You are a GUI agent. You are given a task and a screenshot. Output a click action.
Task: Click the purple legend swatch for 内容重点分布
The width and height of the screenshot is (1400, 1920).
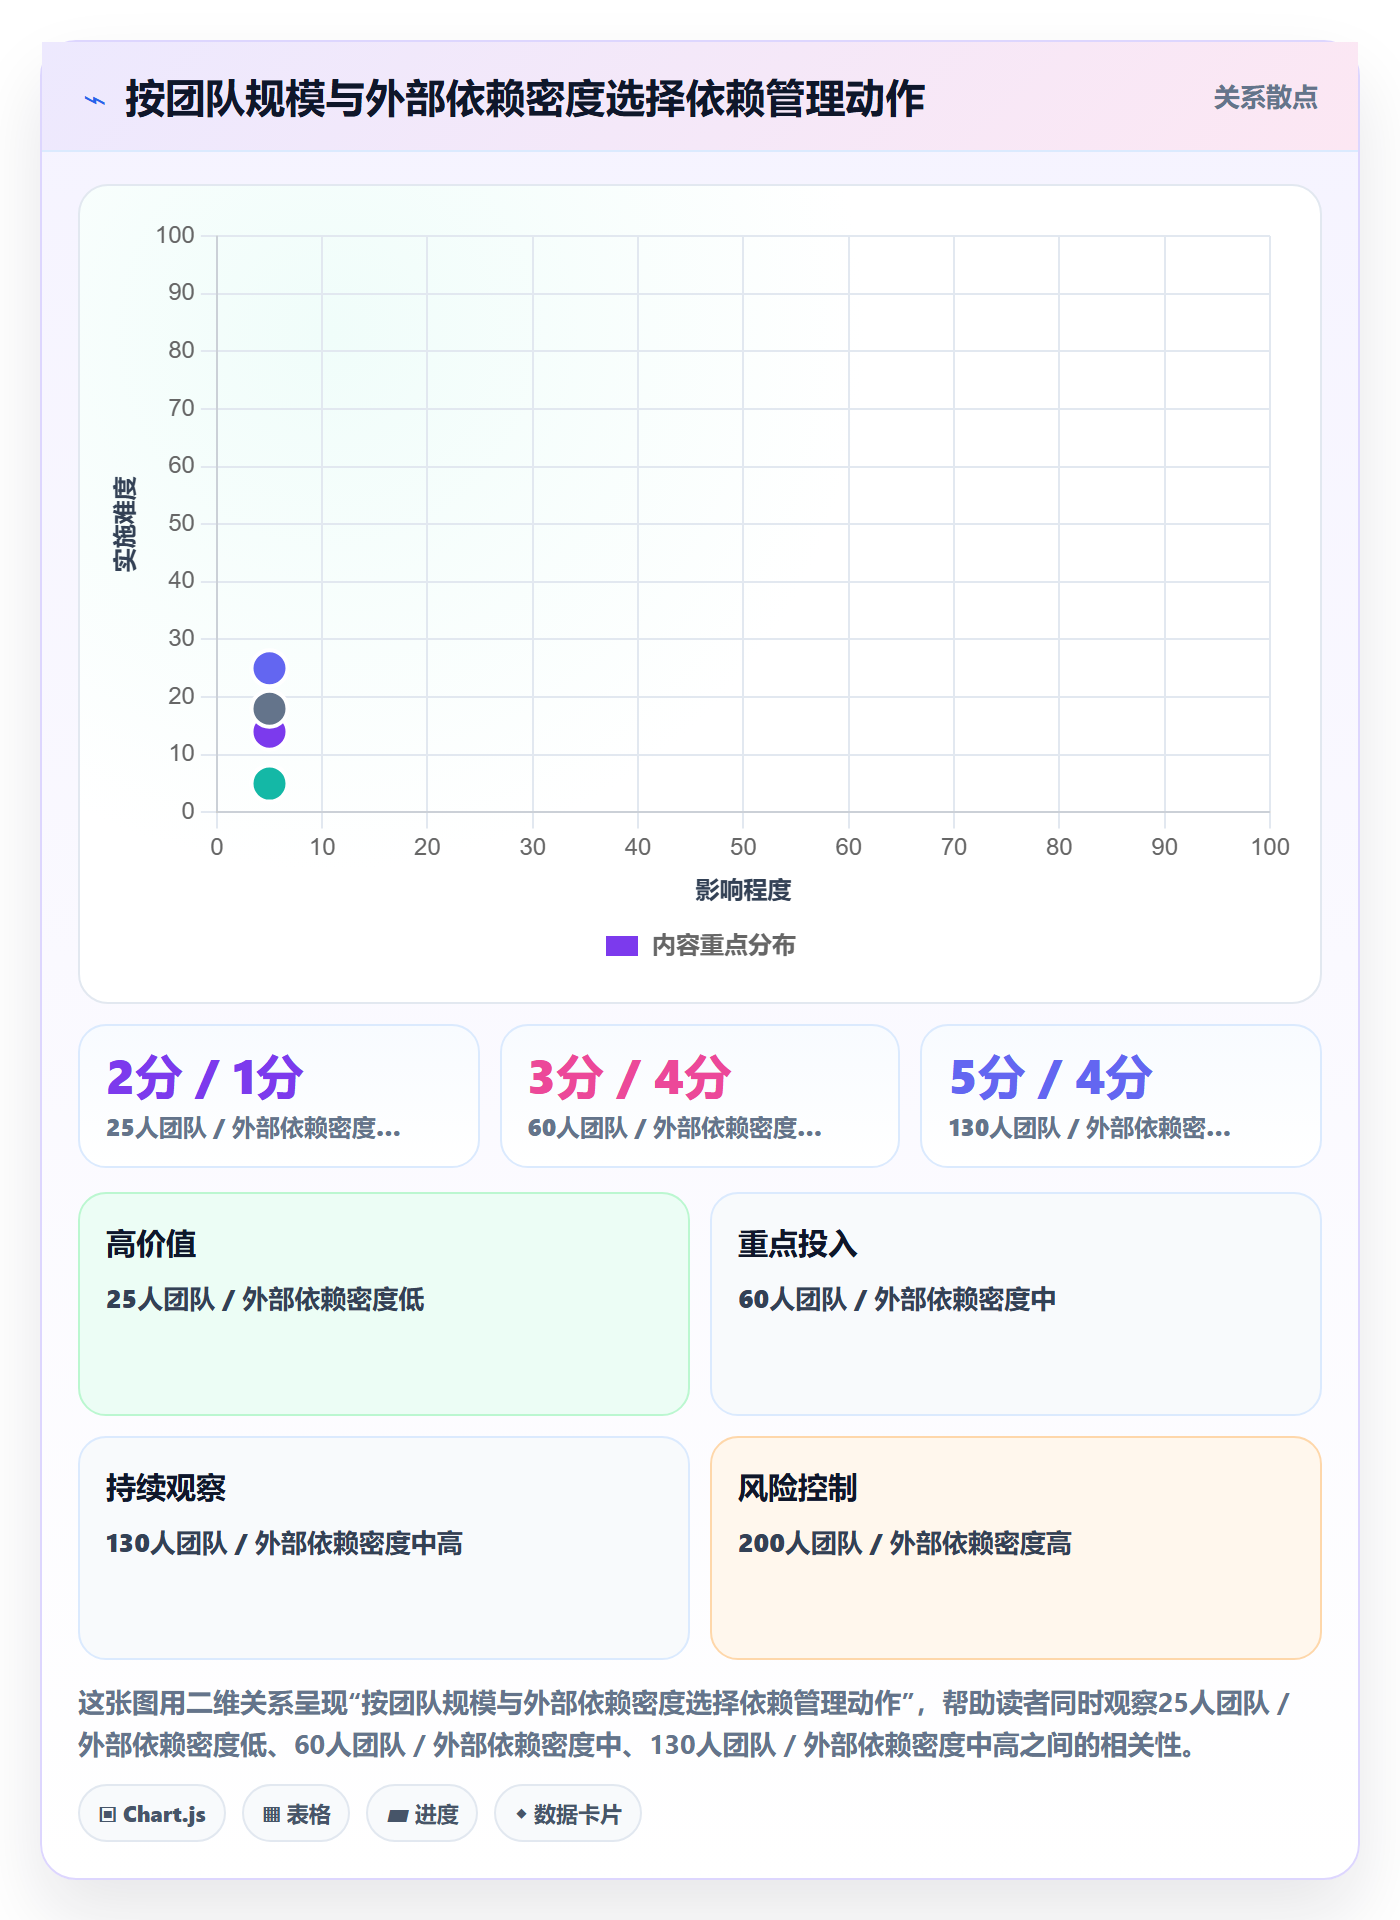622,946
